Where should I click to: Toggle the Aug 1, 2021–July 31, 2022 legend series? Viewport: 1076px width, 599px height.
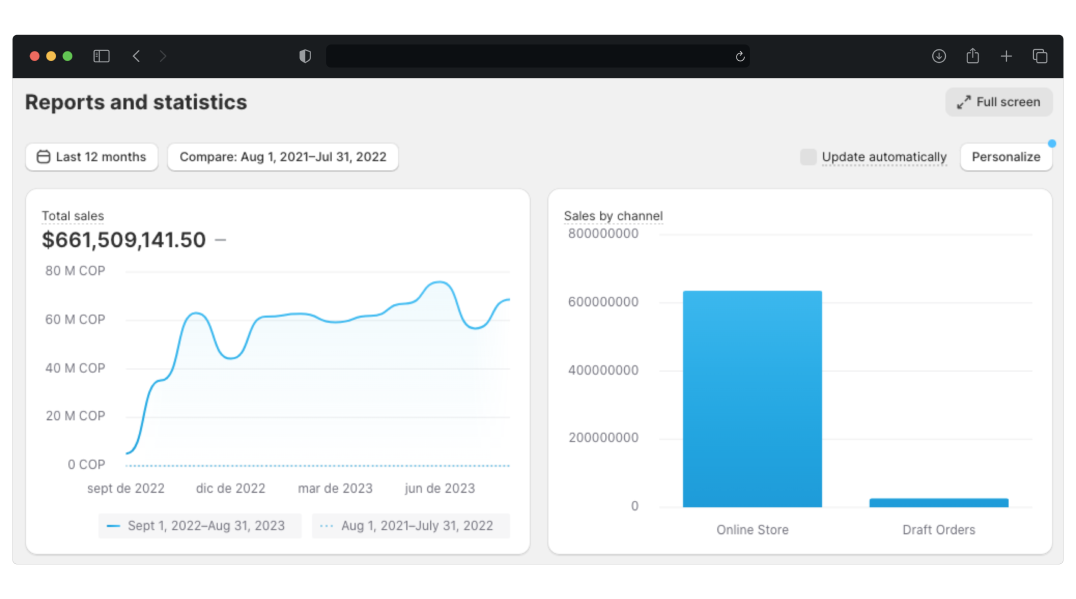pyautogui.click(x=410, y=526)
